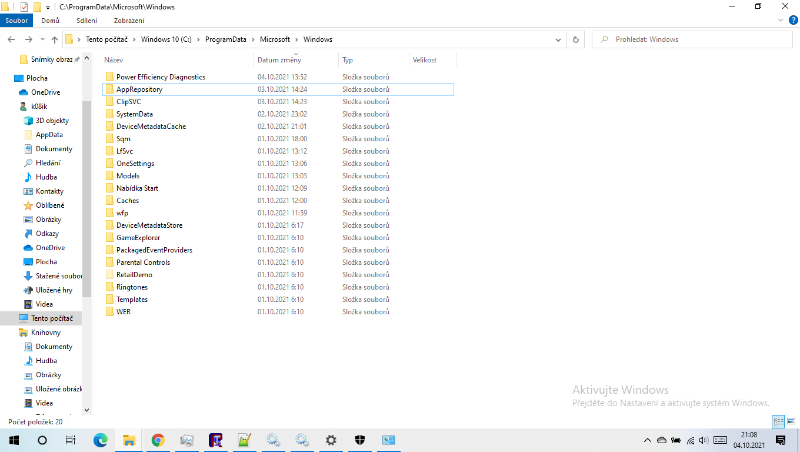The image size is (800, 452).
Task: Select the Power Efficiency Diagnostics folder
Action: coord(161,77)
